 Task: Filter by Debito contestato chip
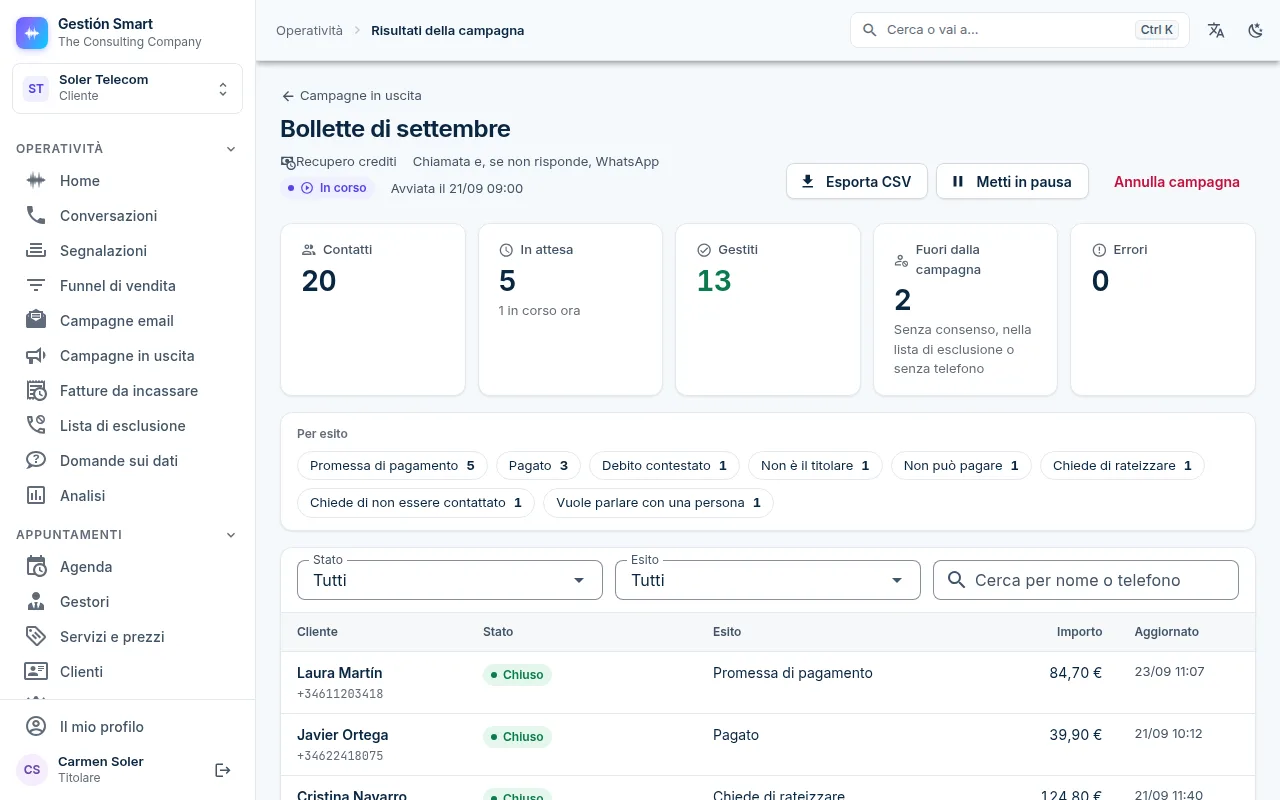click(664, 466)
